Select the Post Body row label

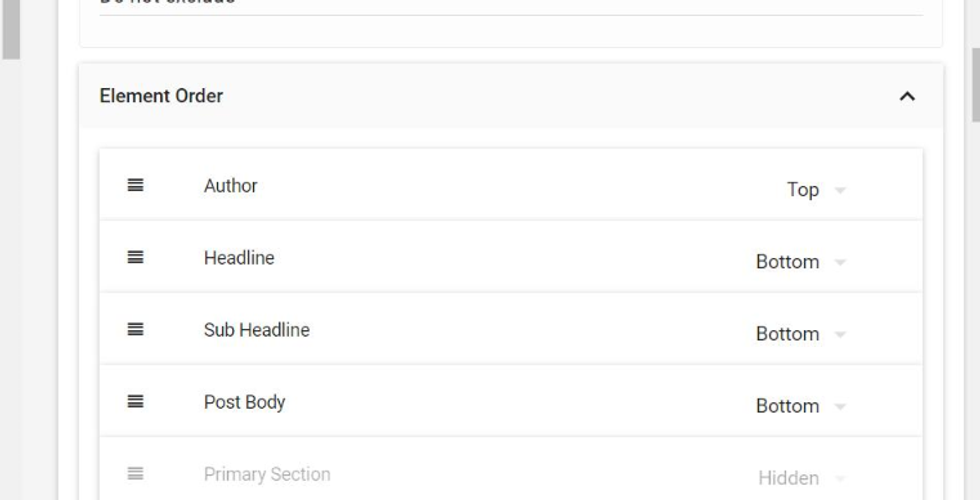(245, 402)
